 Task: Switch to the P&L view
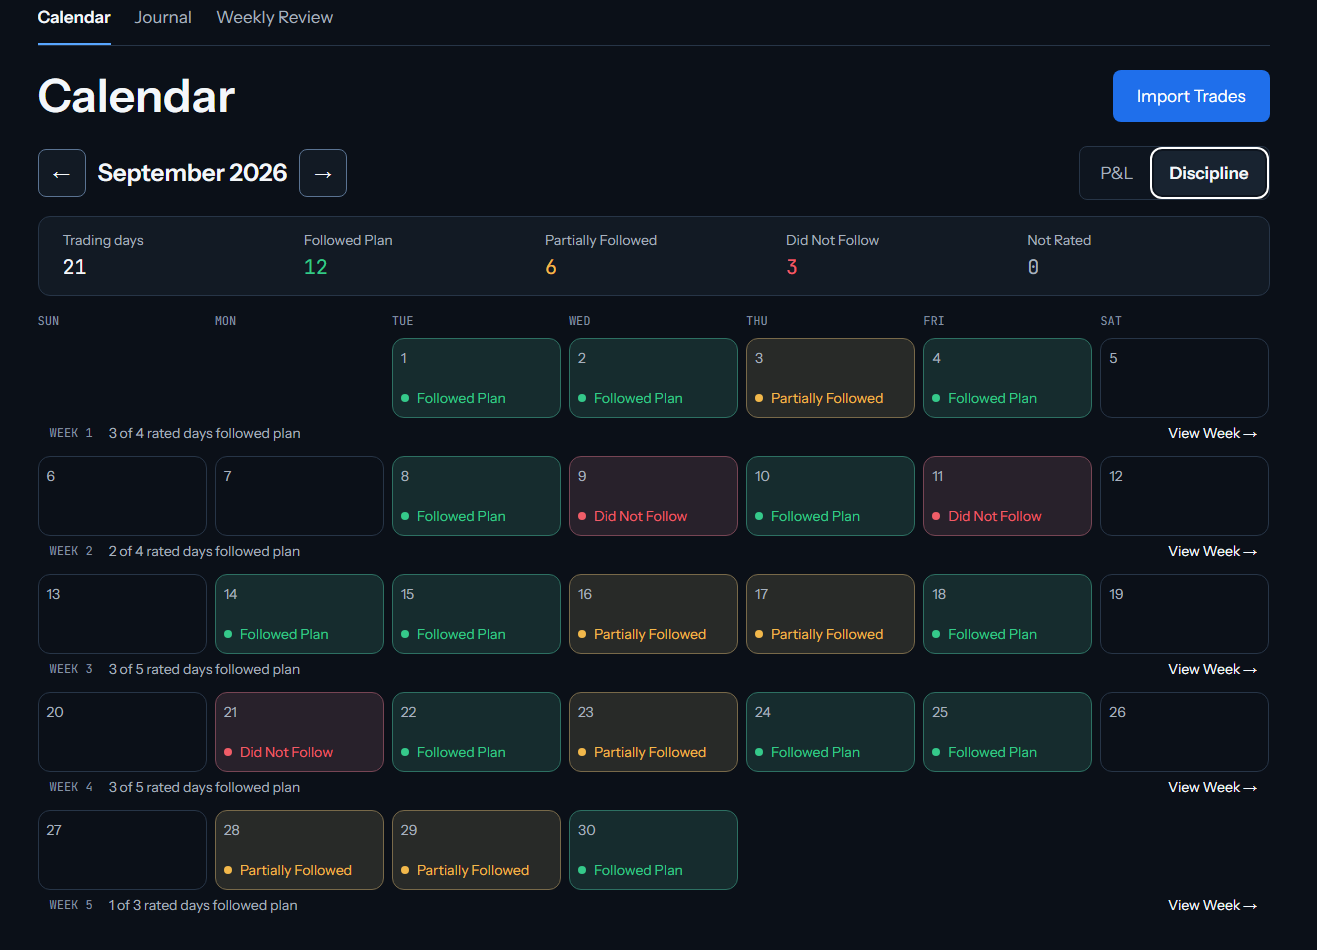click(x=1116, y=173)
